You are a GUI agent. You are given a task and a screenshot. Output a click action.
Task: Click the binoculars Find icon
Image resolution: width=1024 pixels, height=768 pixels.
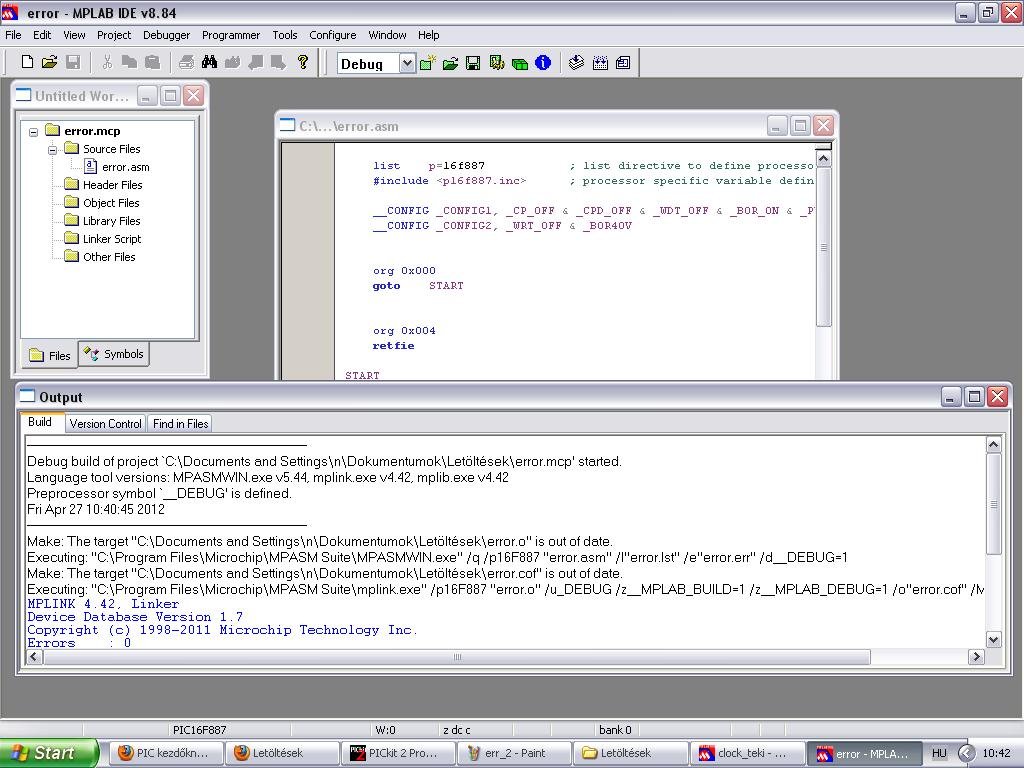click(209, 63)
